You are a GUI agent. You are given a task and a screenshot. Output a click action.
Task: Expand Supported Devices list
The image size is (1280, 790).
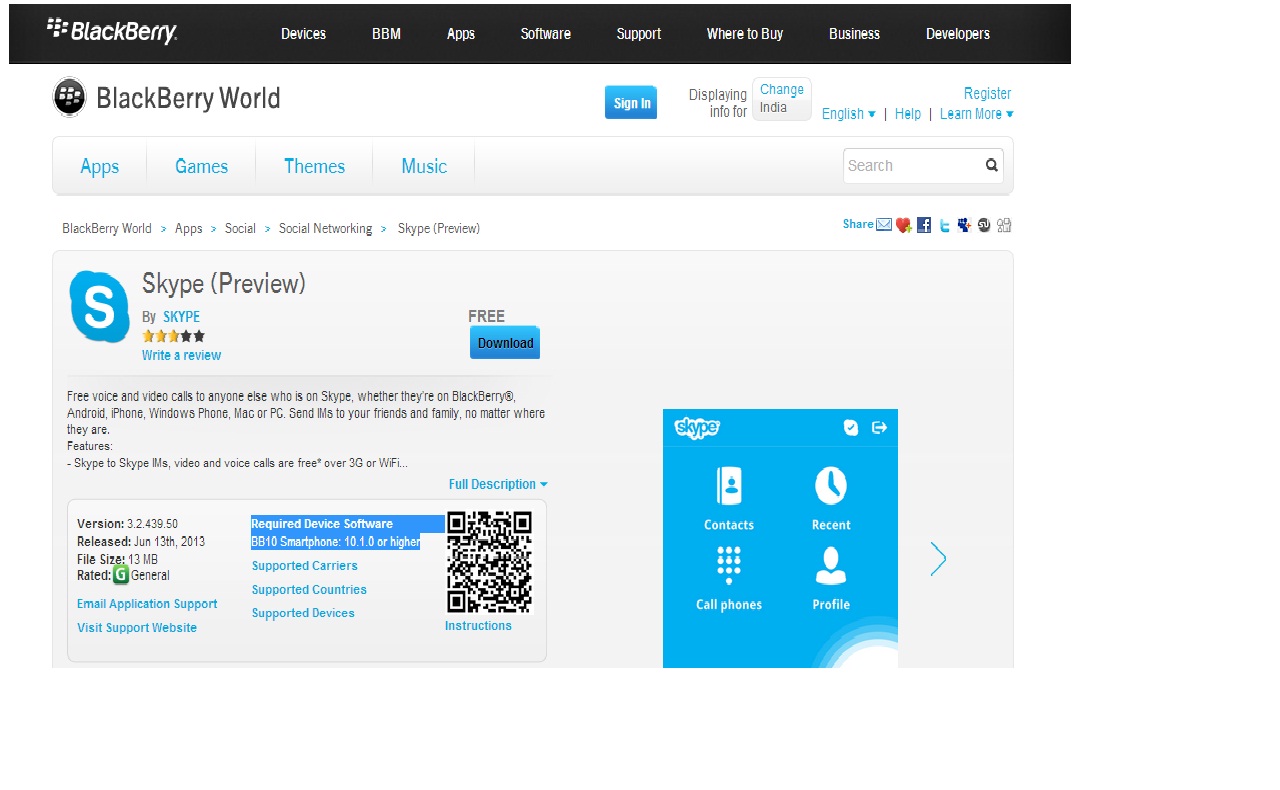click(303, 613)
